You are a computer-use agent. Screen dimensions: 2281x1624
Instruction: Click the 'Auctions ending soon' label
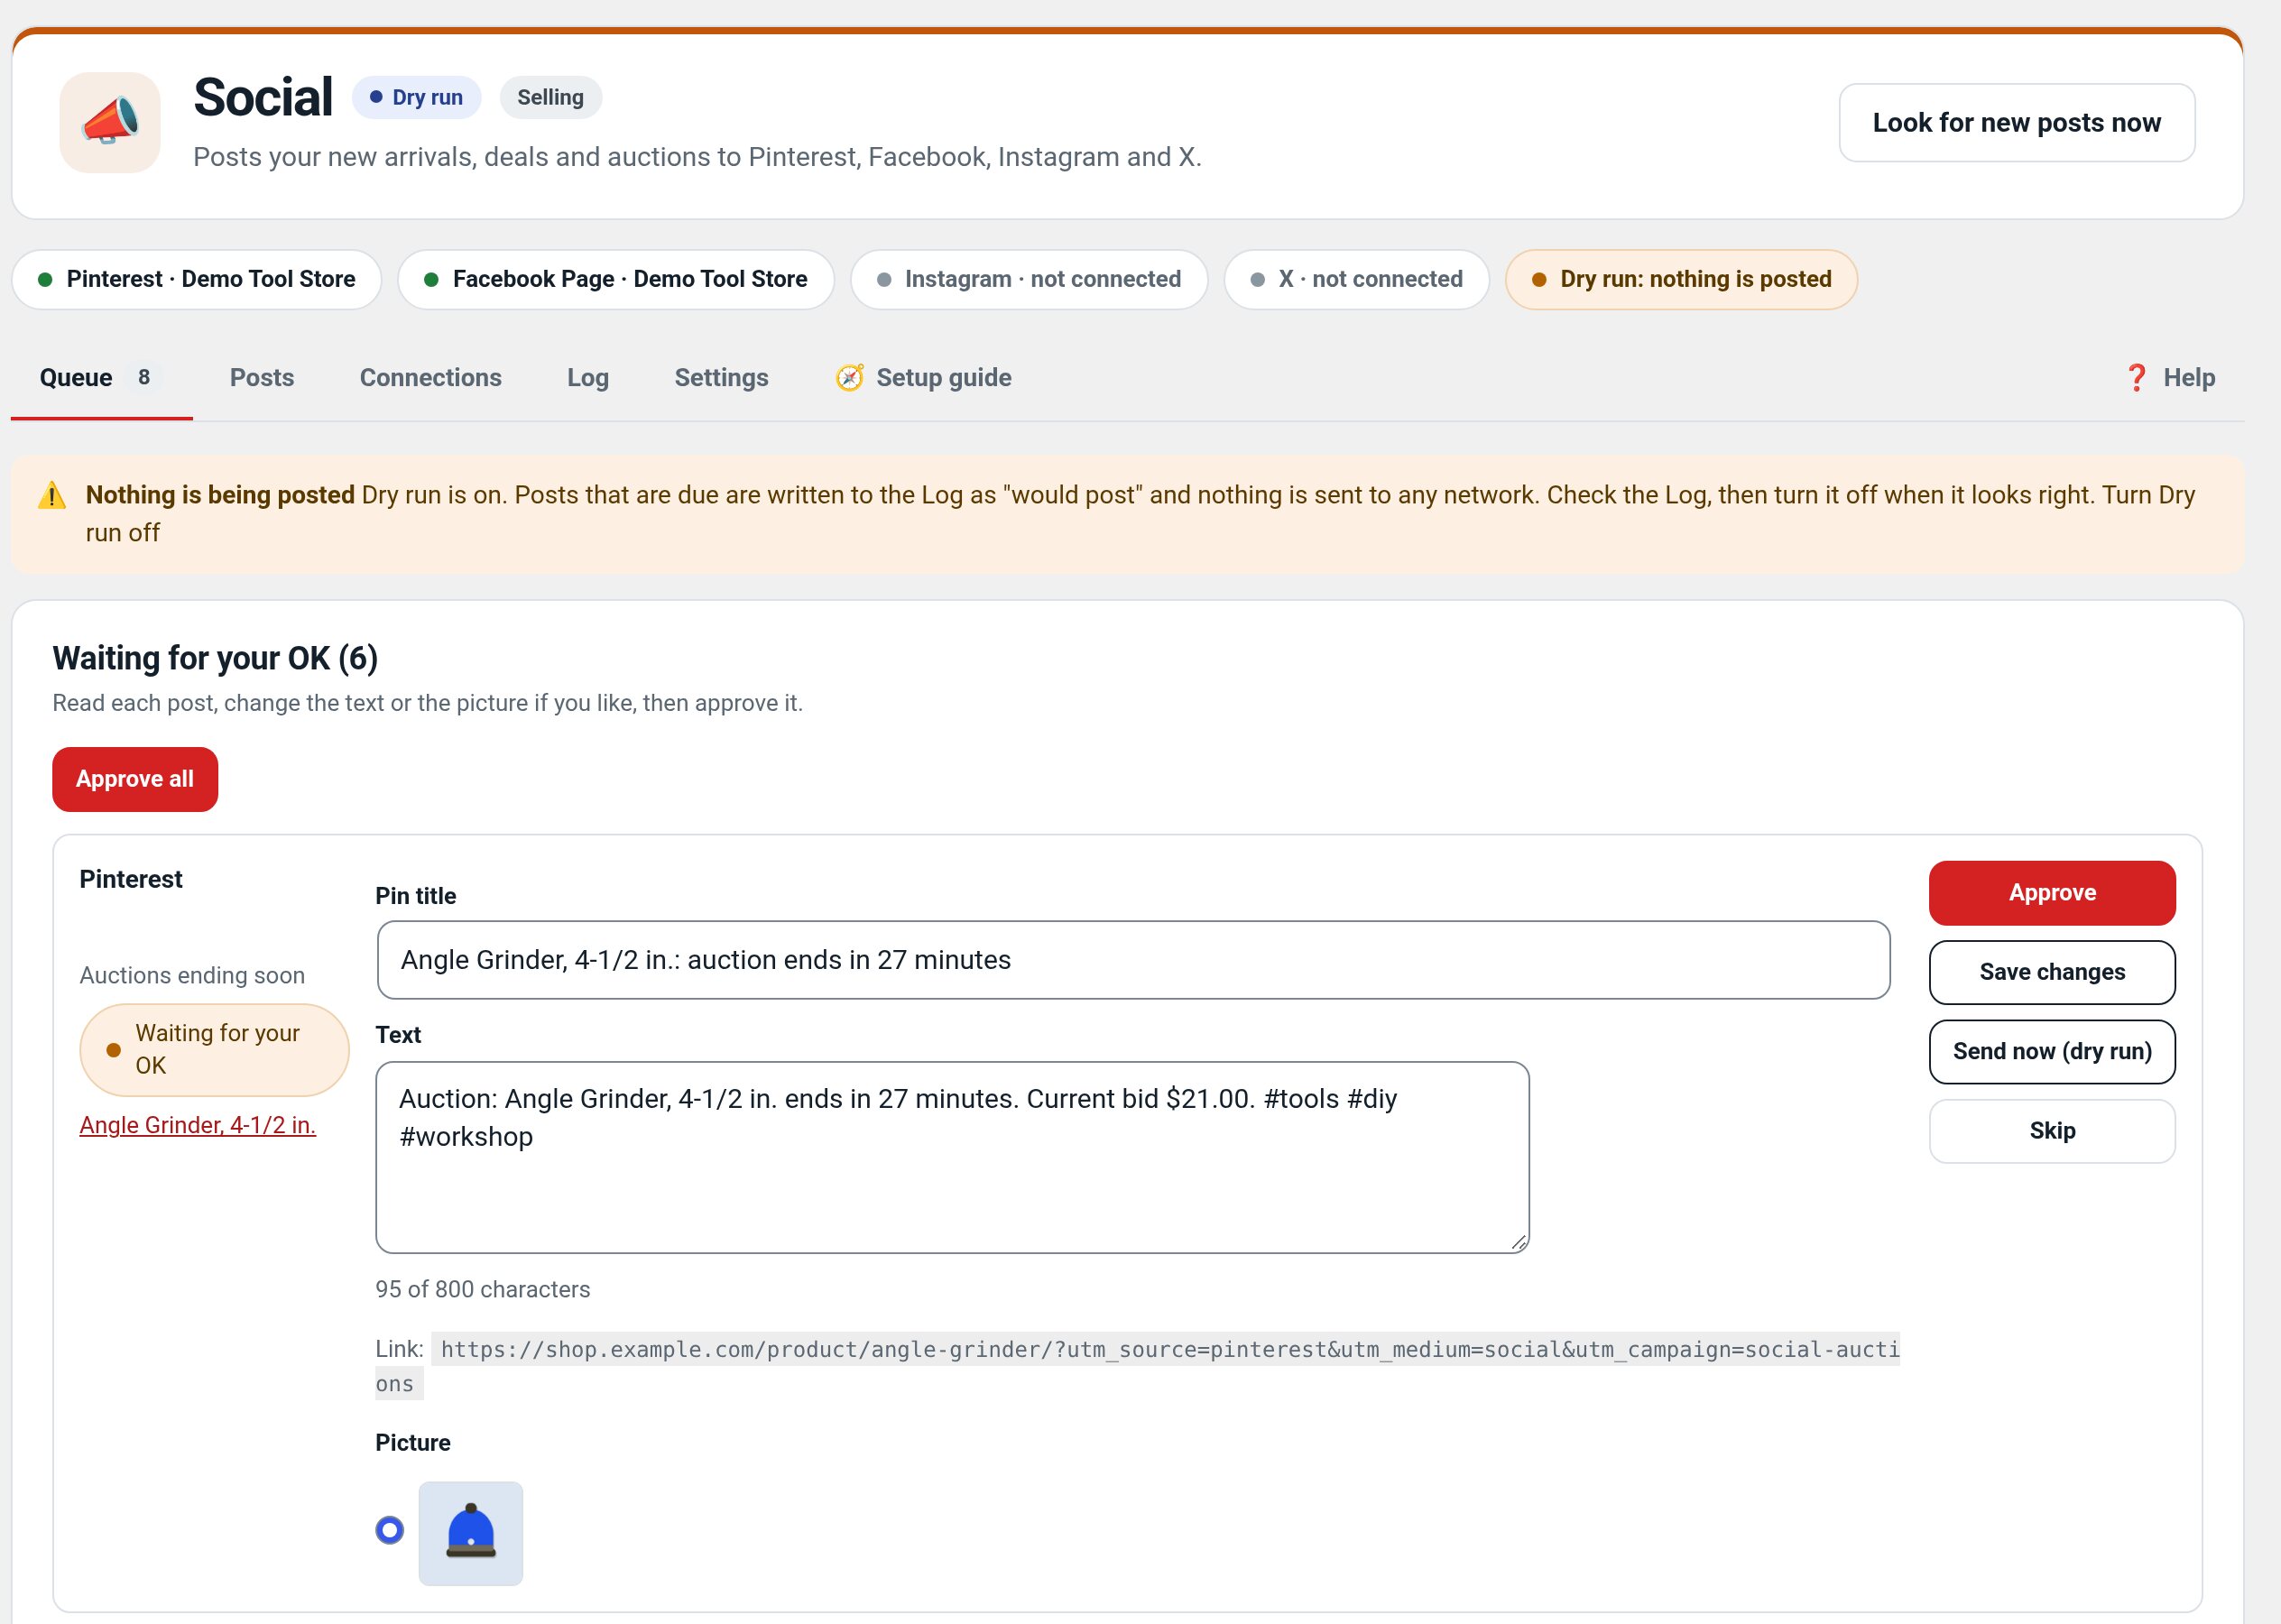pyautogui.click(x=192, y=975)
